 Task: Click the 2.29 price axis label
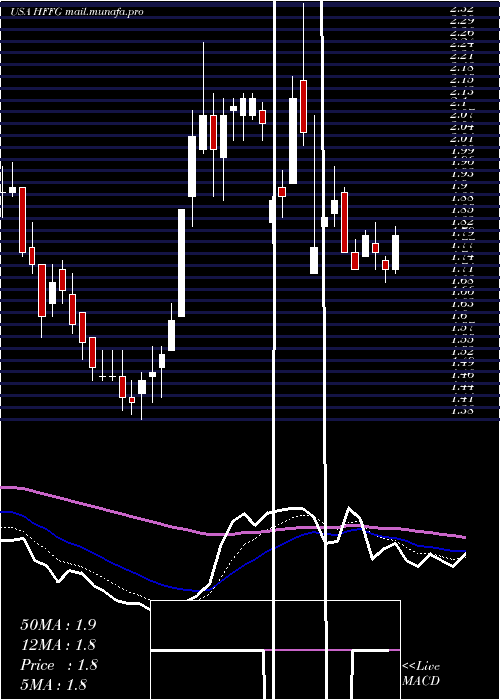pyautogui.click(x=462, y=20)
